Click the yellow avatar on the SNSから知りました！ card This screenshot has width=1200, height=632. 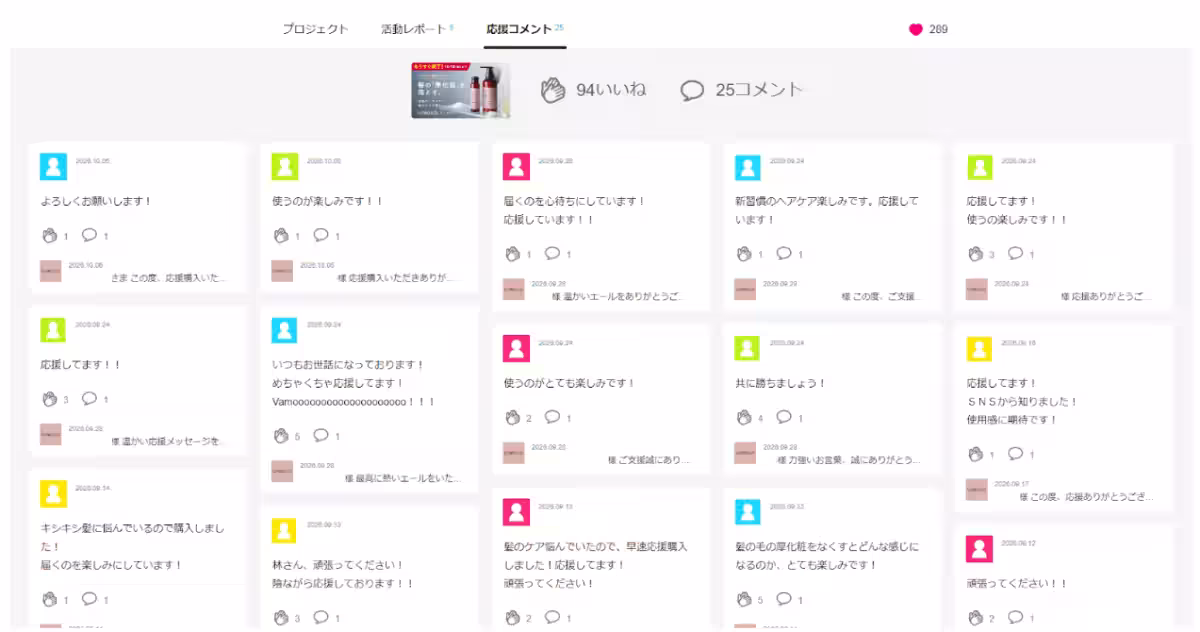click(x=980, y=348)
